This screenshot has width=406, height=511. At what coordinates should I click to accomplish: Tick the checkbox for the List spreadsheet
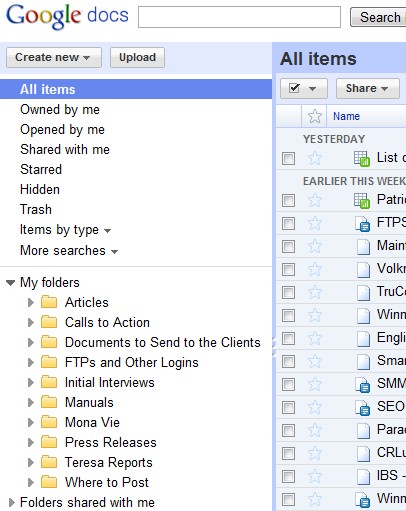288,158
